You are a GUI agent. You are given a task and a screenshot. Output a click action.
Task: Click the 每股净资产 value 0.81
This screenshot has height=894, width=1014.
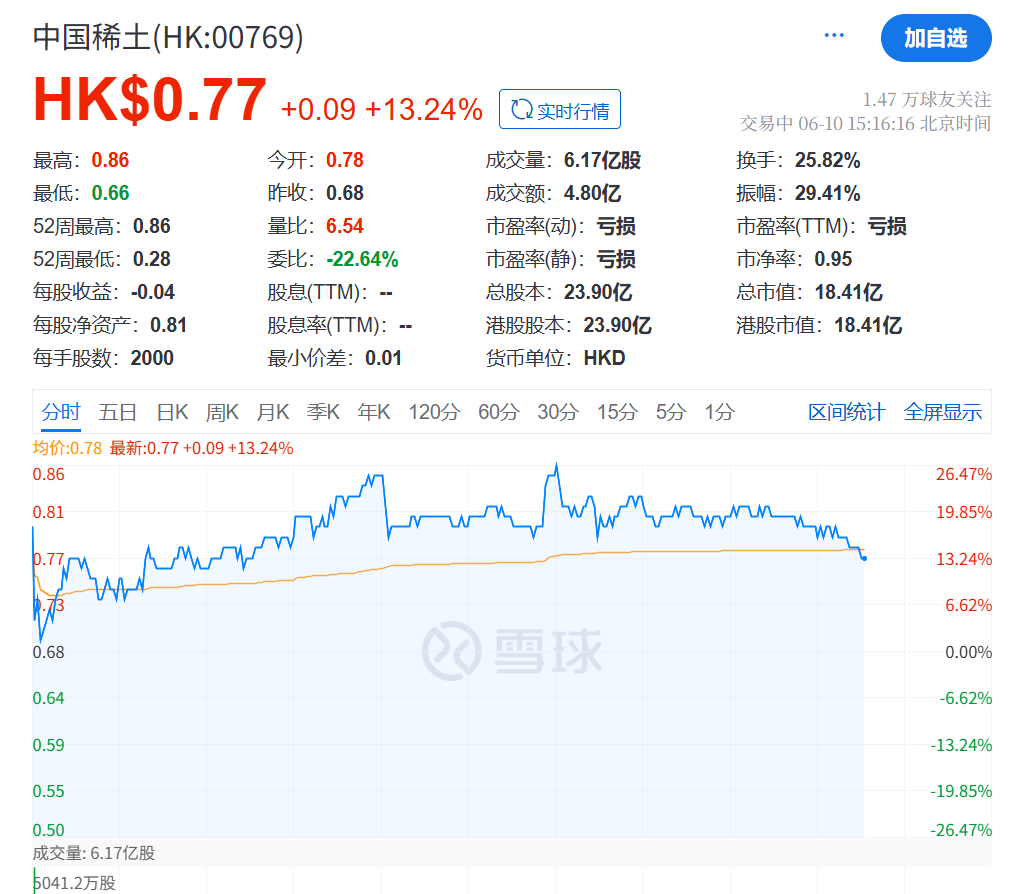tap(168, 325)
